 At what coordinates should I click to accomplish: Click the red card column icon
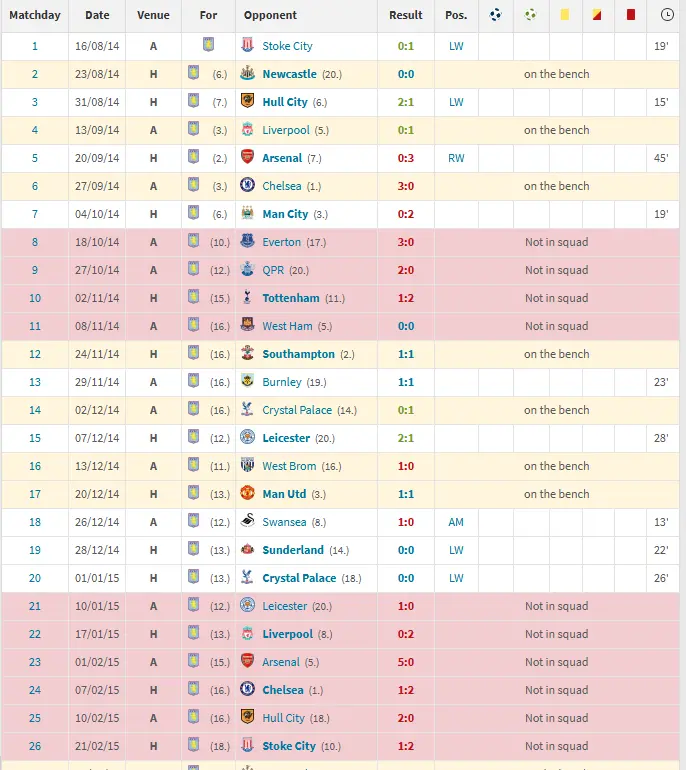pos(631,15)
